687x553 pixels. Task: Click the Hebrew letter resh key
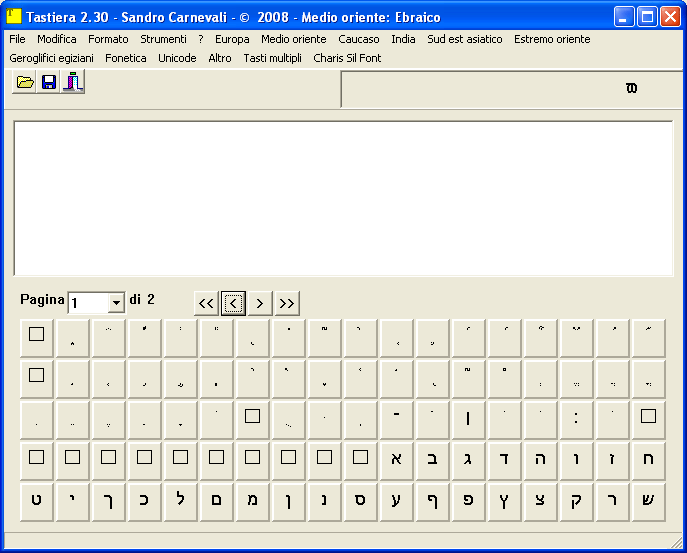(612, 500)
